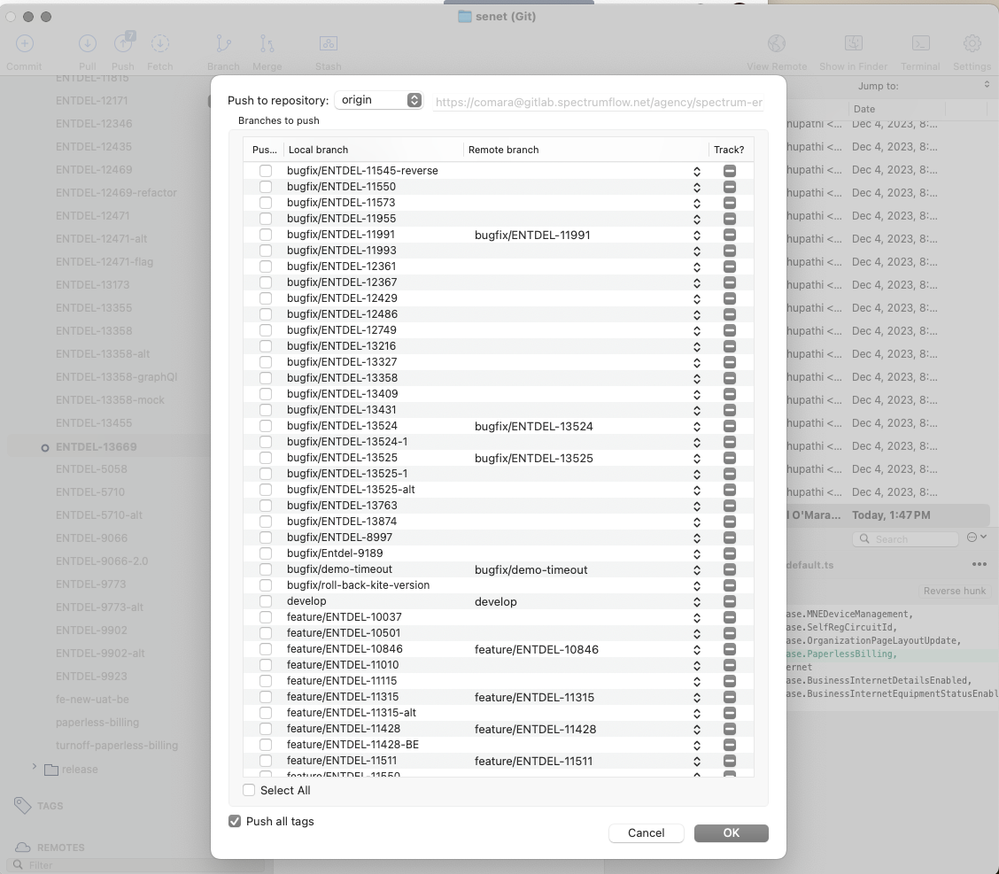Click the Merge toolbar icon
The height and width of the screenshot is (874, 999).
(267, 43)
